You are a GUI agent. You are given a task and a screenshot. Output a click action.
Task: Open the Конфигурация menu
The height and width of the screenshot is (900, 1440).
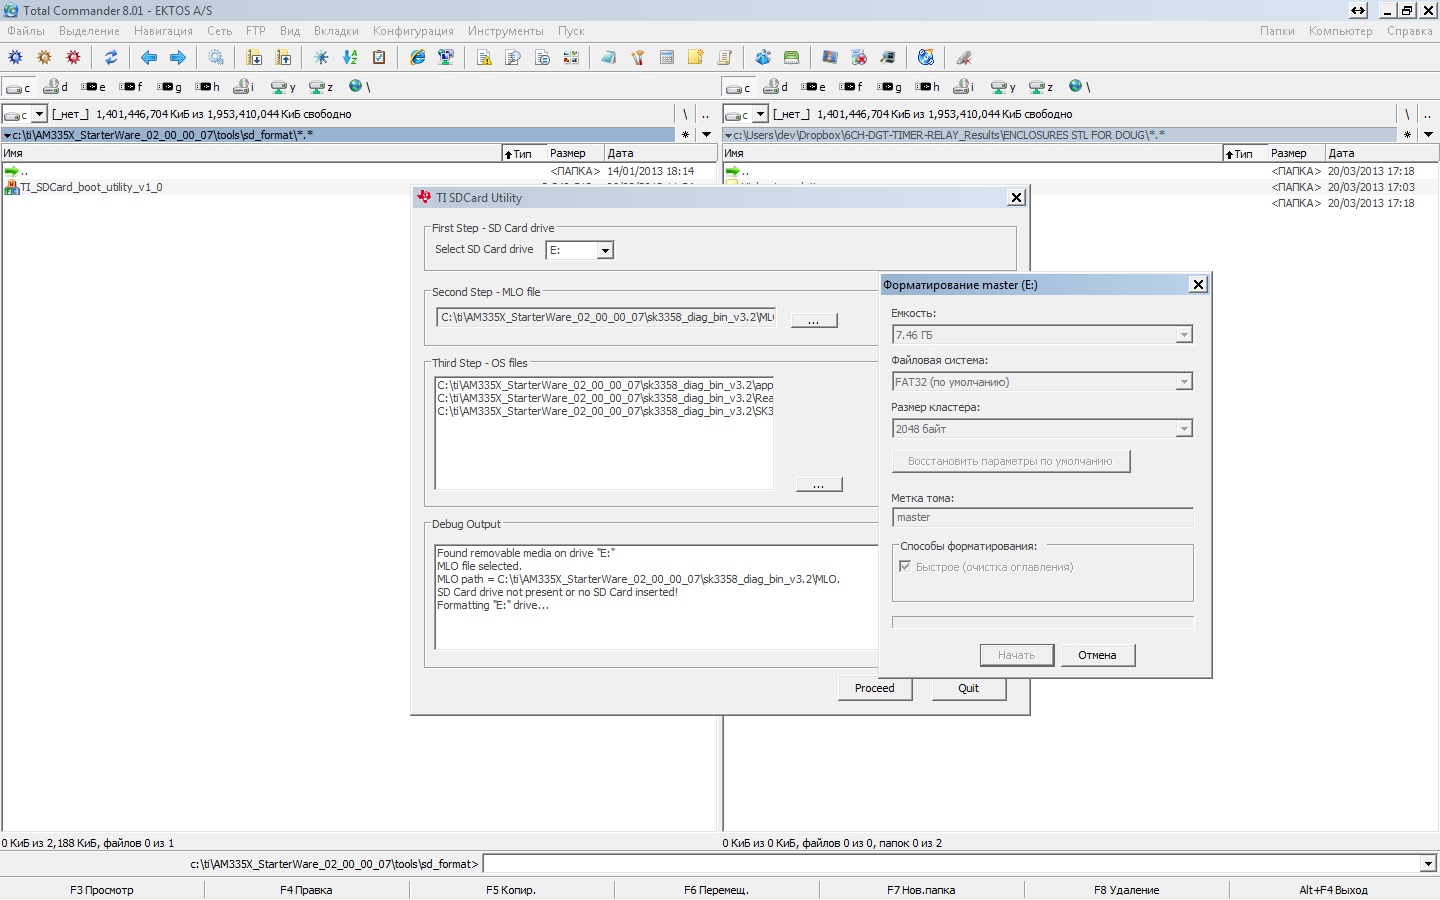[x=413, y=31]
